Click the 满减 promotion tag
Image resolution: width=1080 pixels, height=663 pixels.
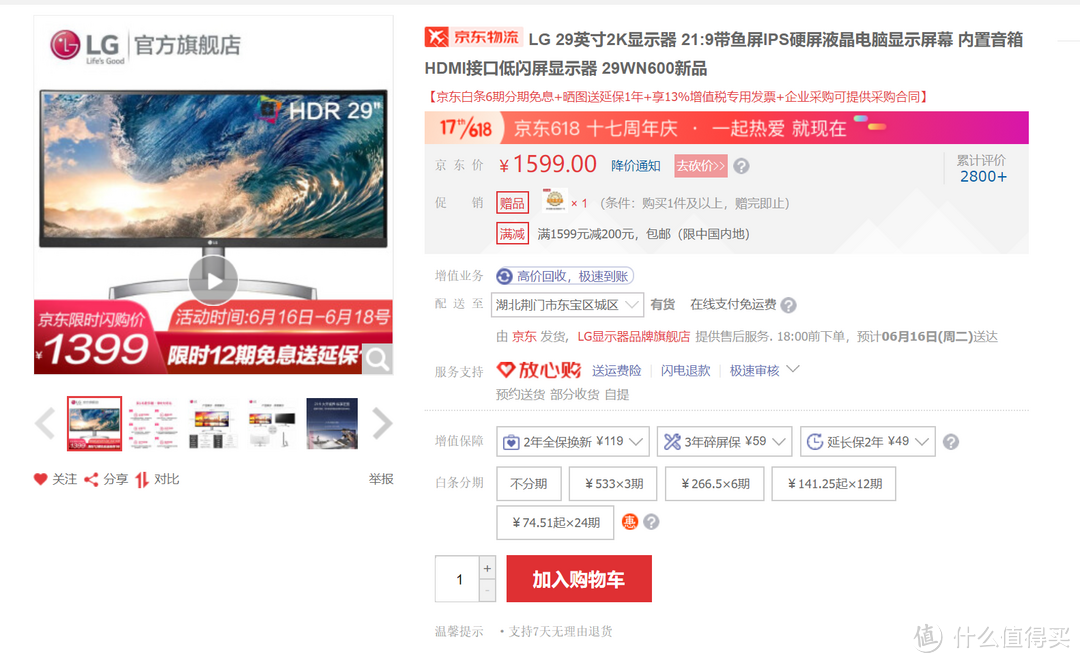point(512,234)
